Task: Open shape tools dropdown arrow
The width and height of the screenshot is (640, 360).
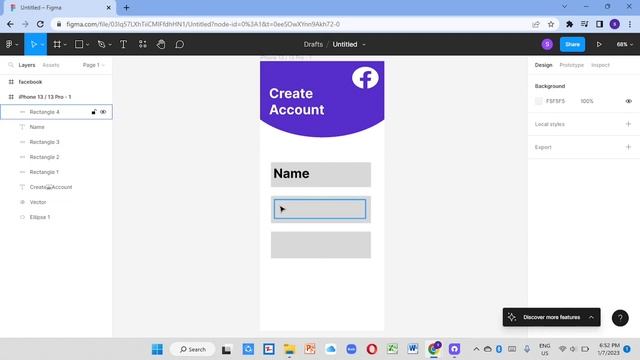Action: (87, 44)
